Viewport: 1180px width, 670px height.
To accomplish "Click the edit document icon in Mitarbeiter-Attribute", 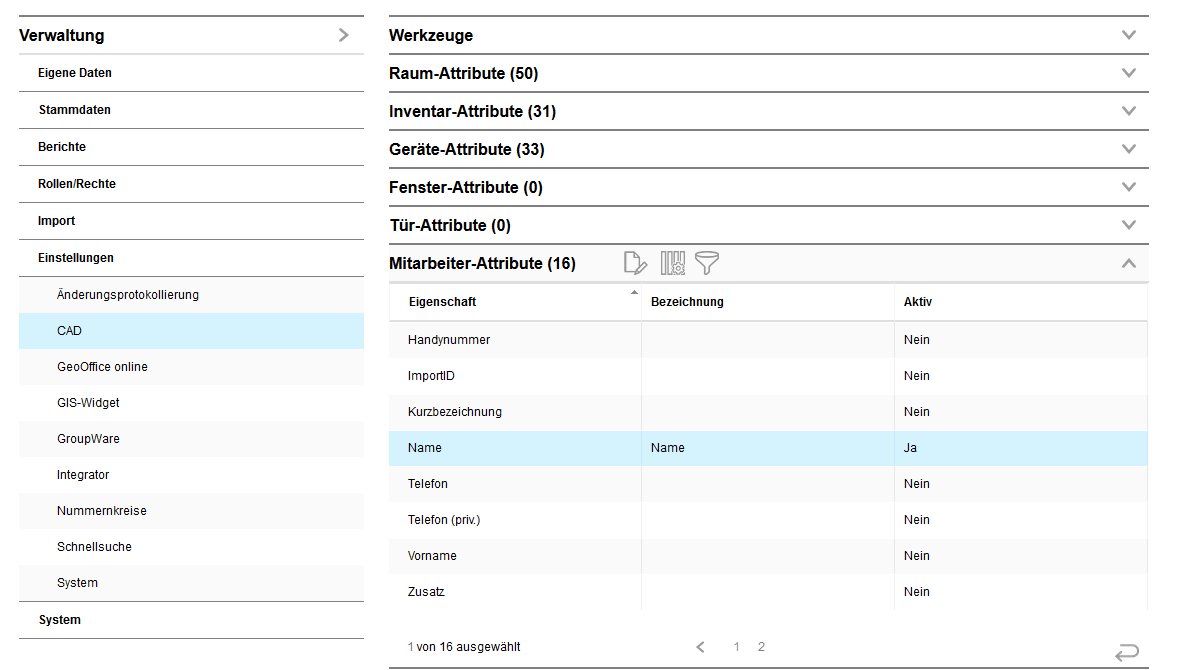I will [x=635, y=264].
